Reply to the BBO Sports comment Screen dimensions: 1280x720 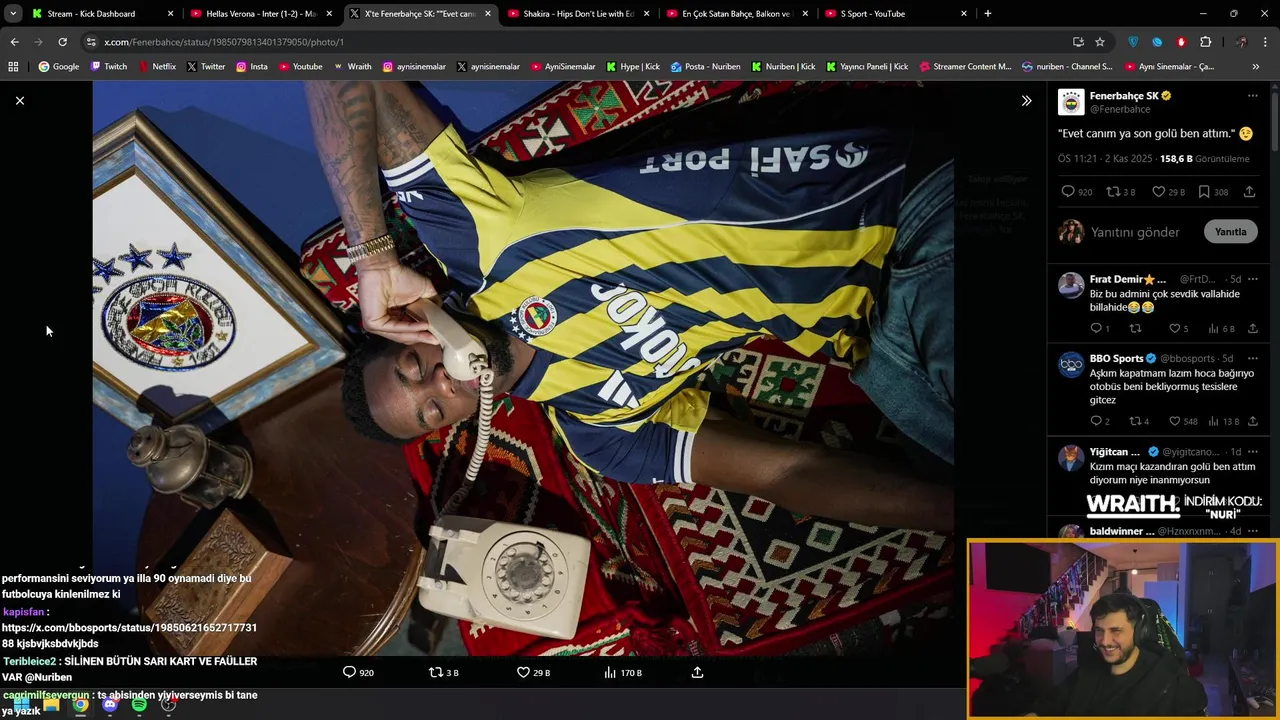pyautogui.click(x=1096, y=421)
